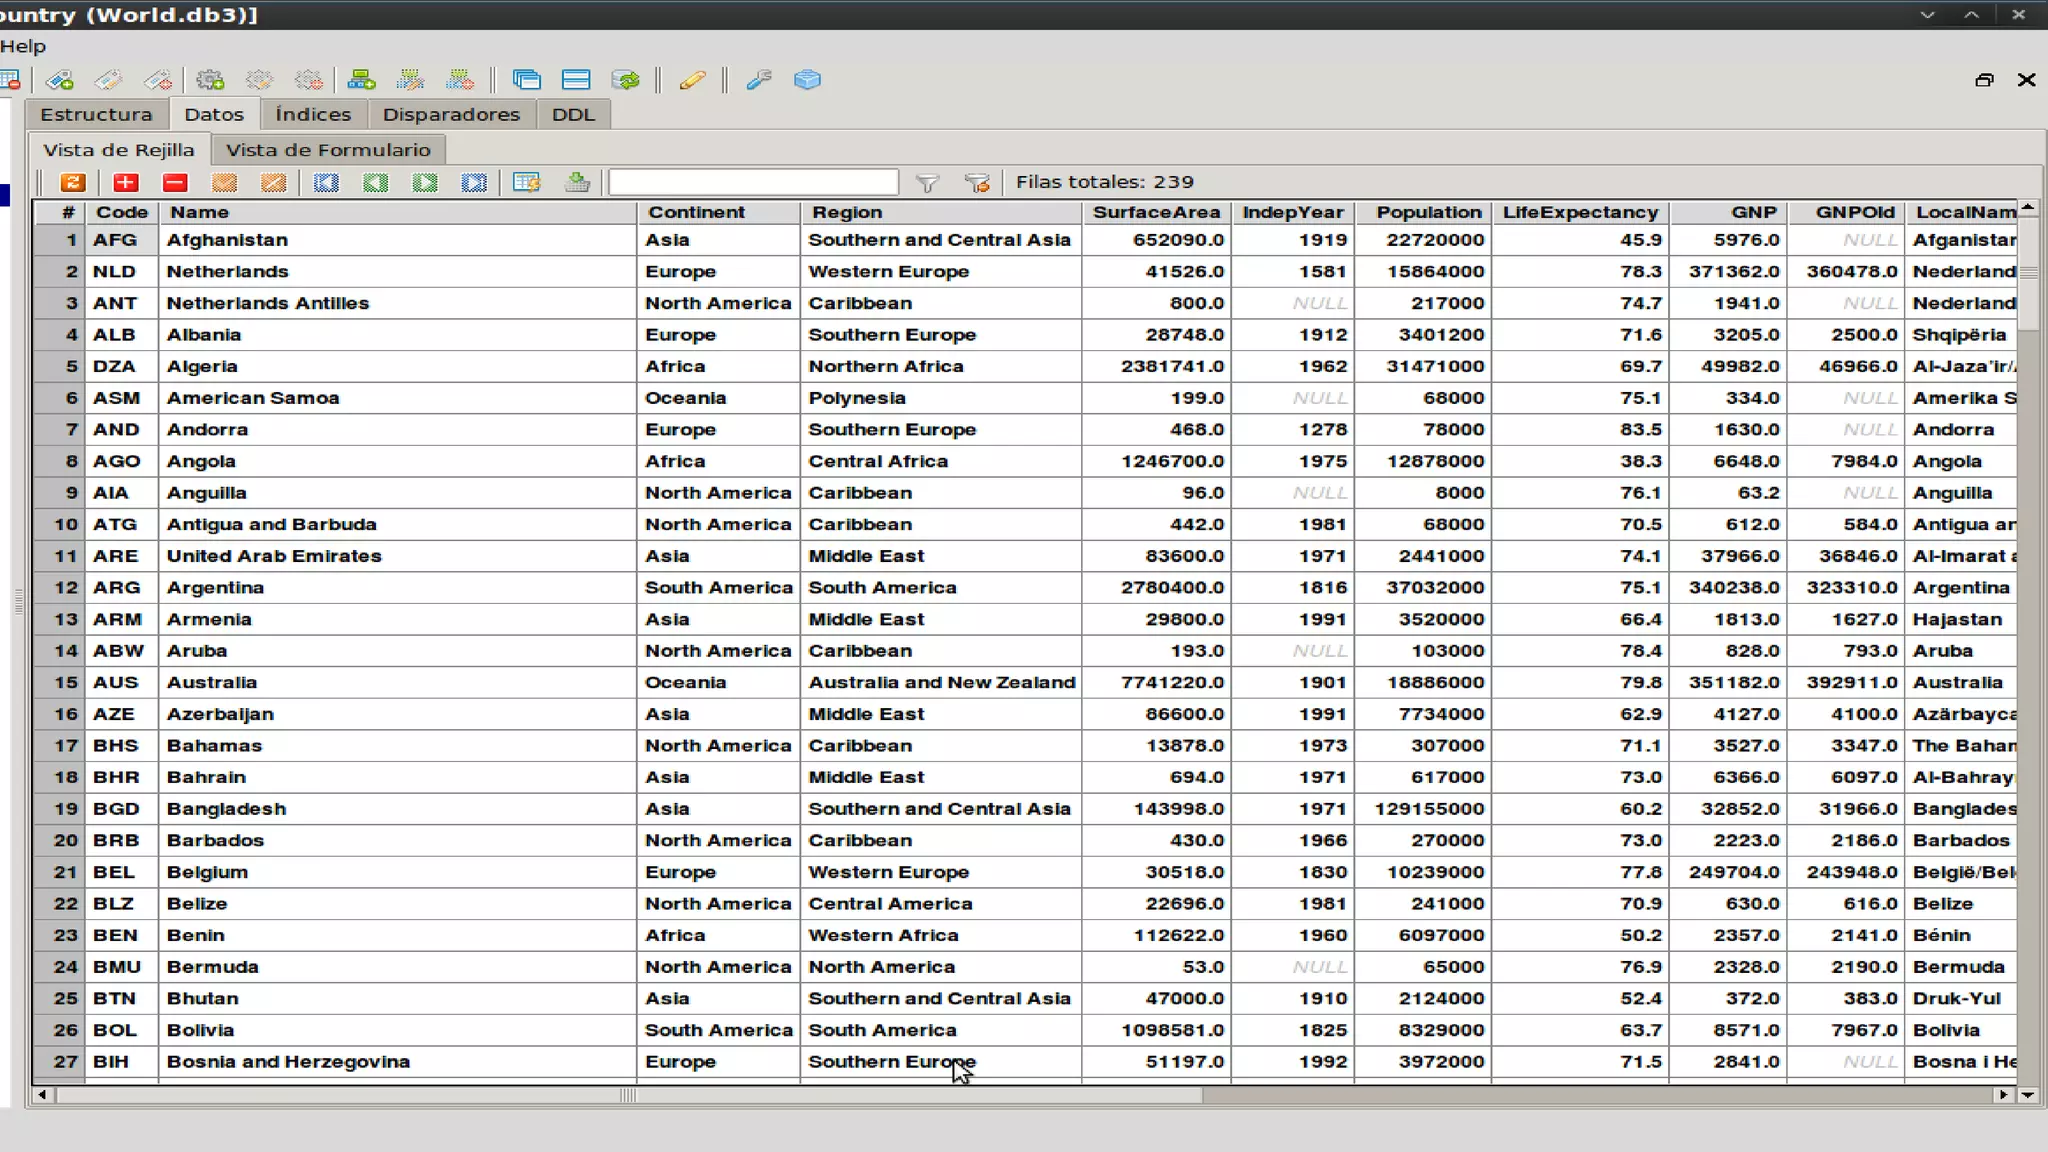Image resolution: width=2048 pixels, height=1152 pixels.
Task: Delete selected row with red minus
Action: click(x=175, y=182)
